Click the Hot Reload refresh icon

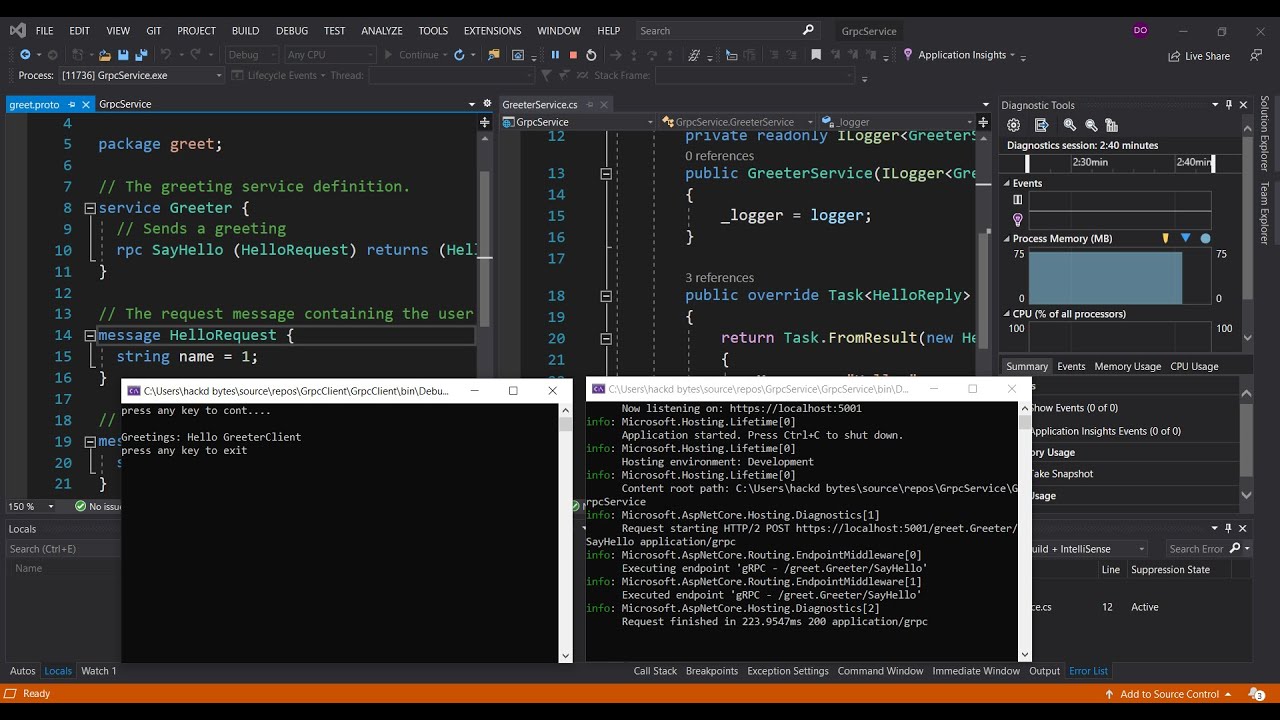coord(460,55)
